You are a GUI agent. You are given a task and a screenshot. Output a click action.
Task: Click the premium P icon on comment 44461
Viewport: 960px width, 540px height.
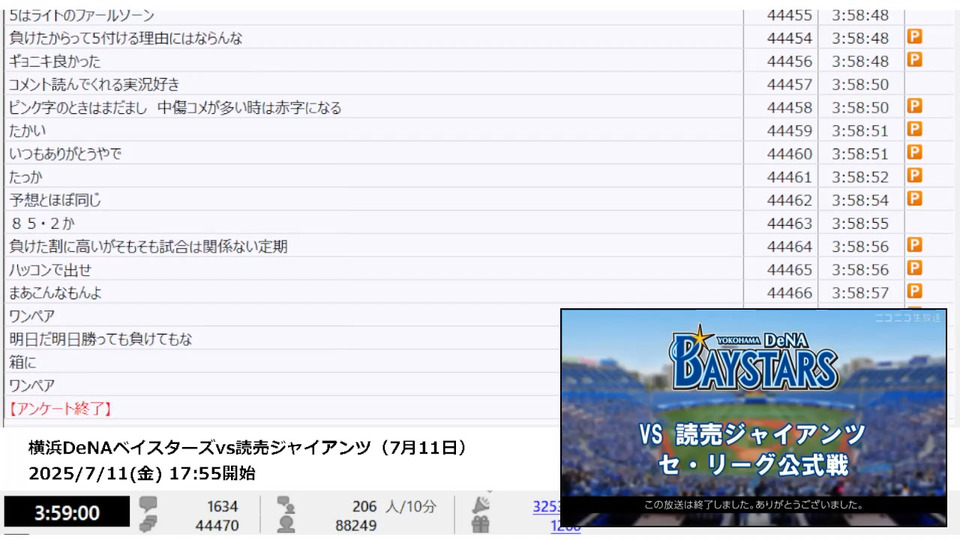pyautogui.click(x=915, y=176)
